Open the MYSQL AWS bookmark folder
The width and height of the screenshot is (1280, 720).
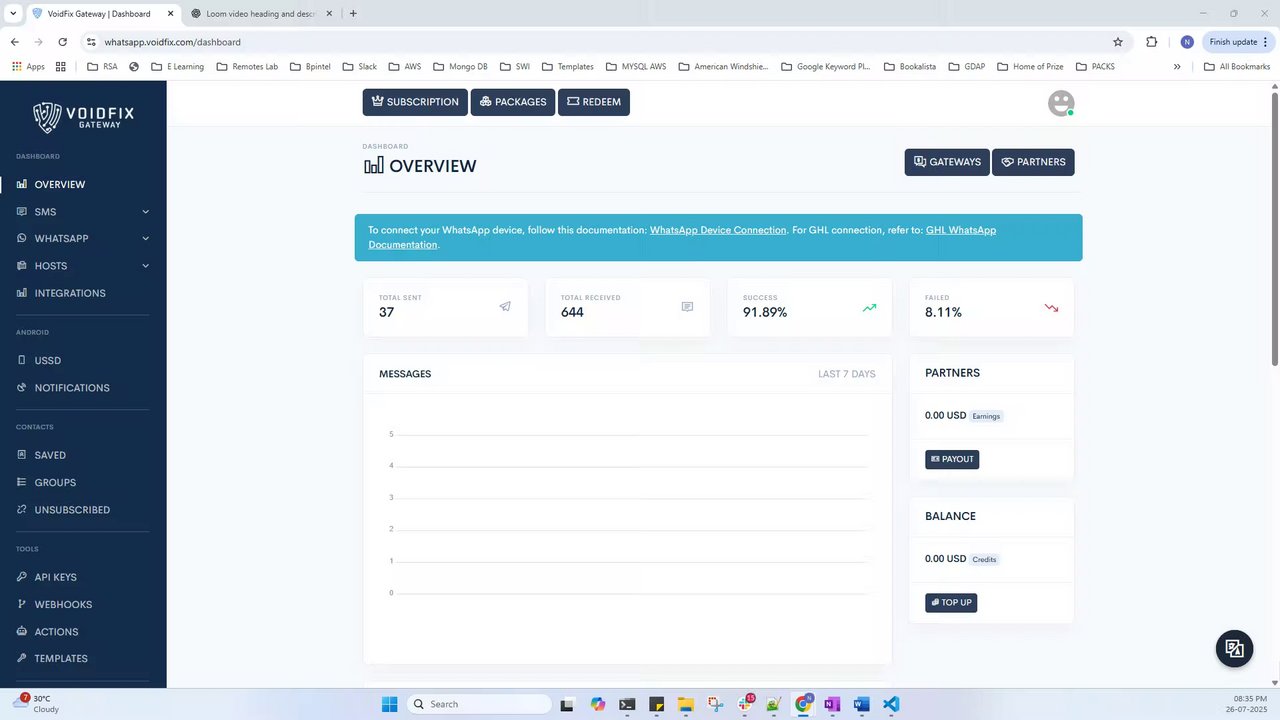click(x=635, y=67)
